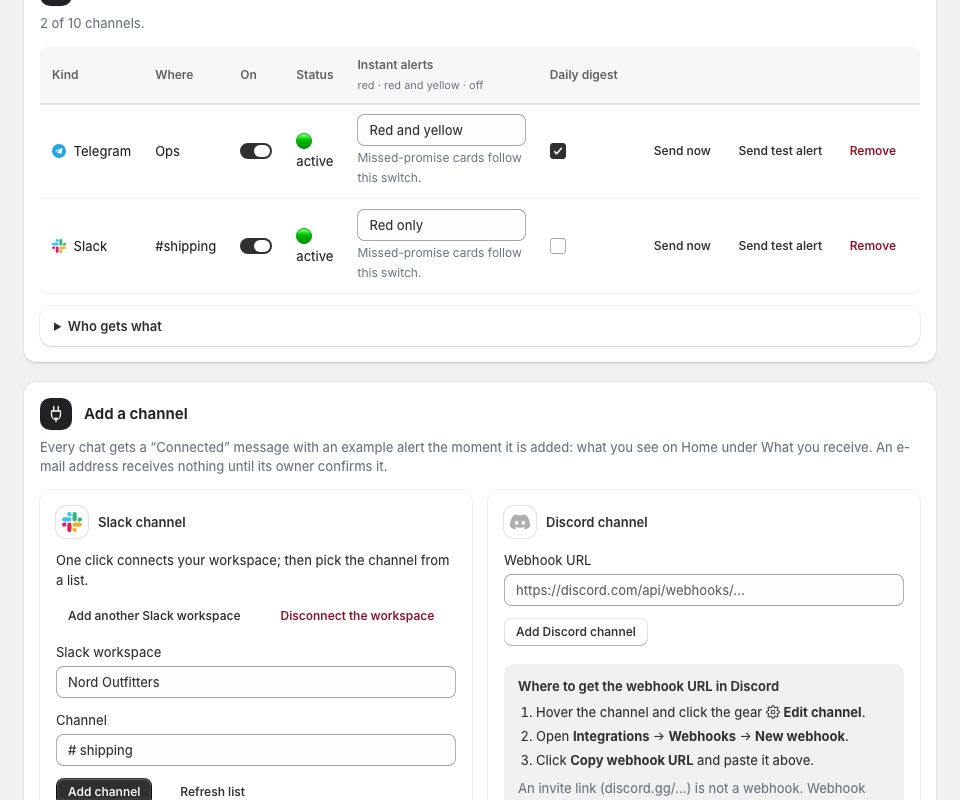
Task: Click the 'Add Discord channel' button
Action: [x=576, y=632]
